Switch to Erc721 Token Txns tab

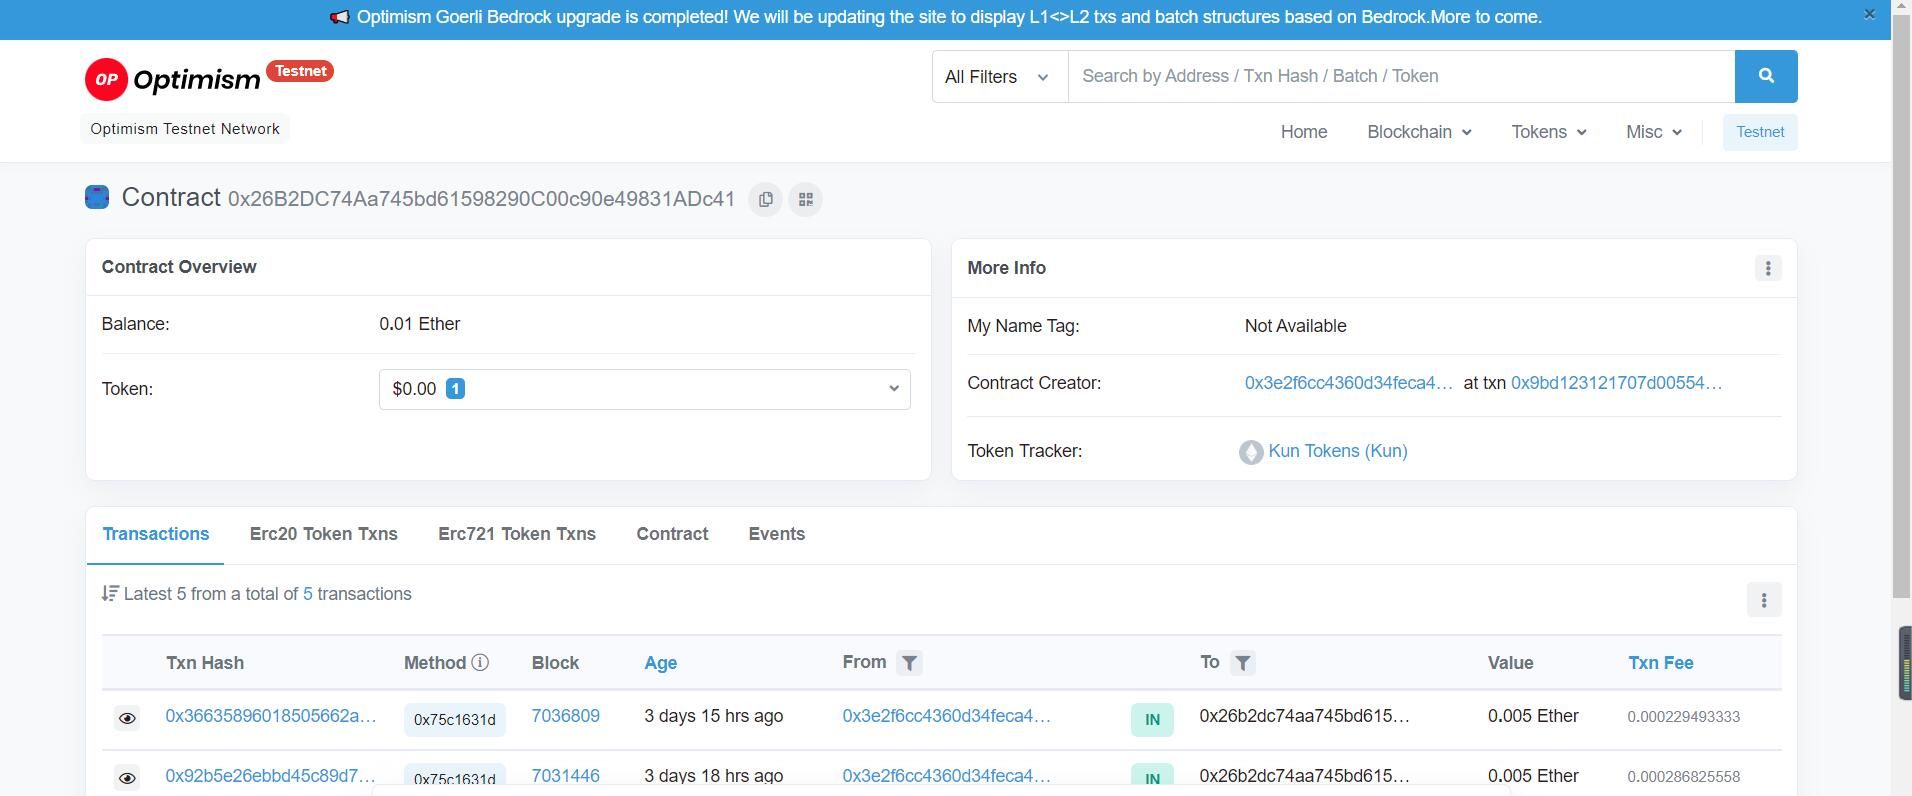coord(517,534)
